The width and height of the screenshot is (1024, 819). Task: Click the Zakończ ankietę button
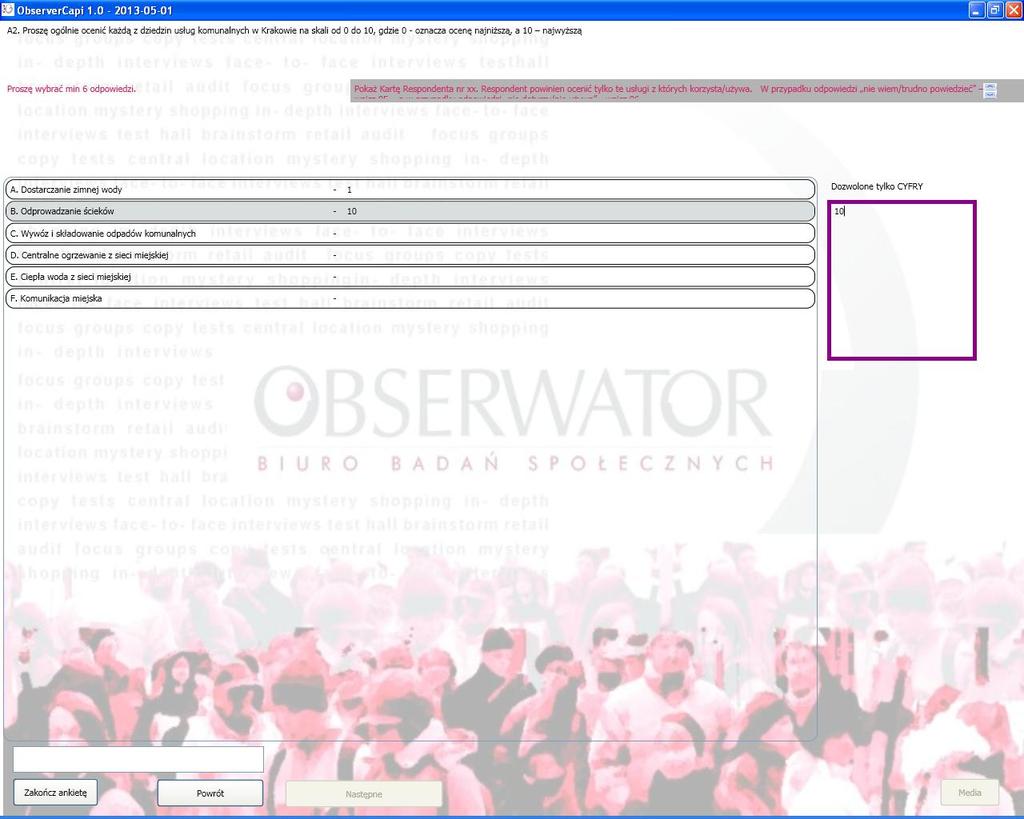tap(56, 792)
